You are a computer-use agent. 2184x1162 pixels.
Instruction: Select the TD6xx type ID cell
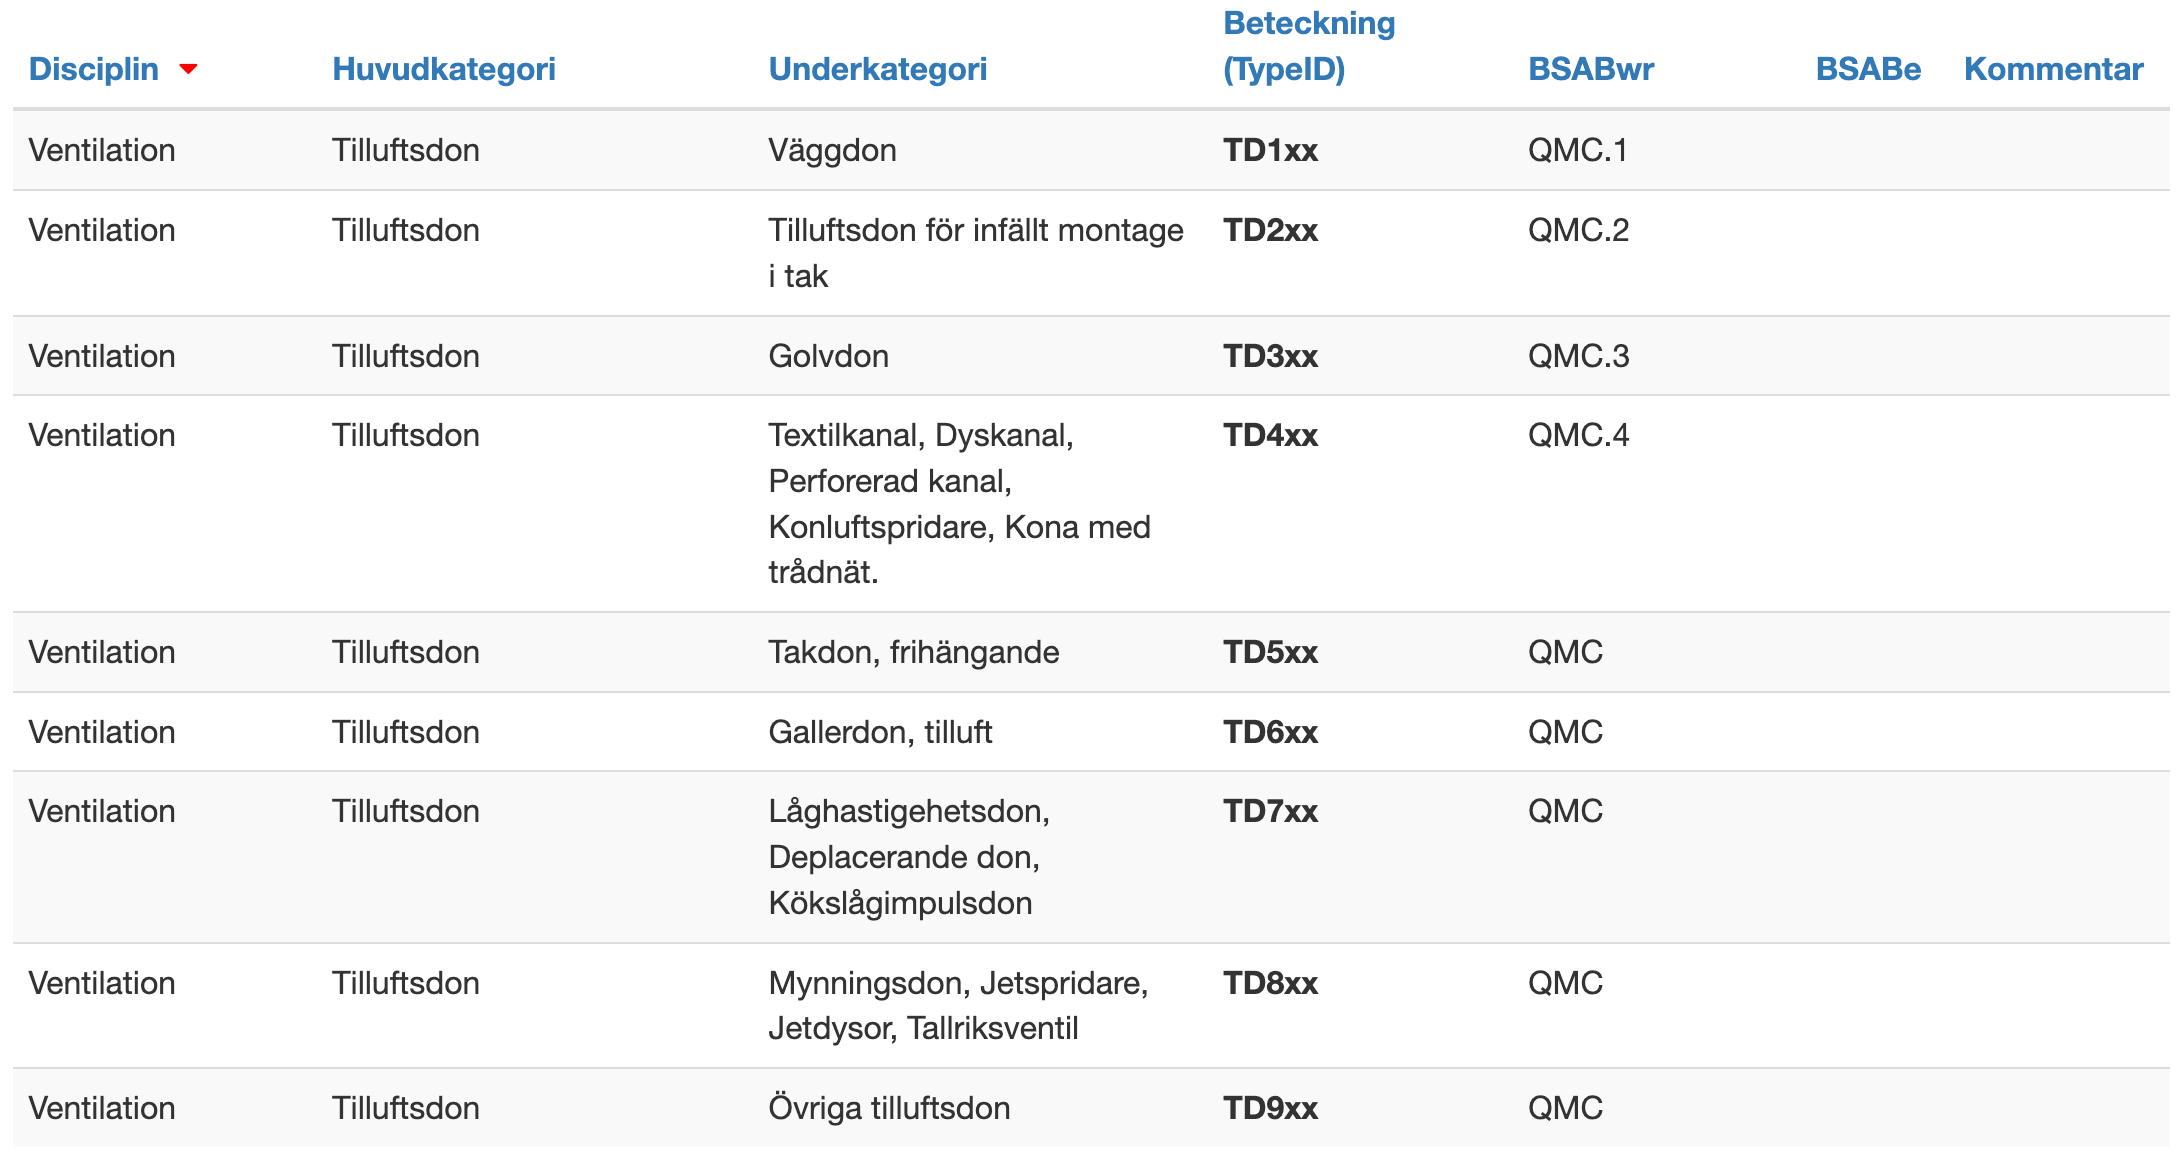point(1270,732)
